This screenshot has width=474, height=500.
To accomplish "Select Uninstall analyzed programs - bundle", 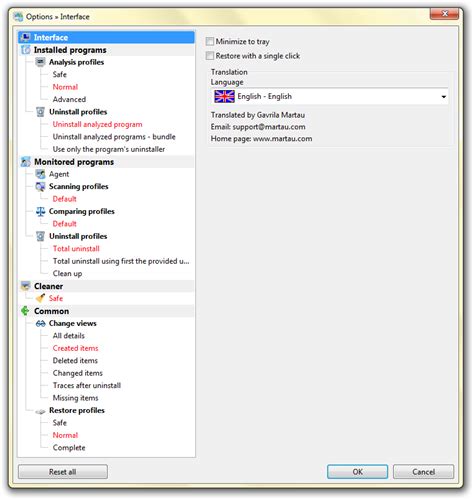I will click(114, 137).
